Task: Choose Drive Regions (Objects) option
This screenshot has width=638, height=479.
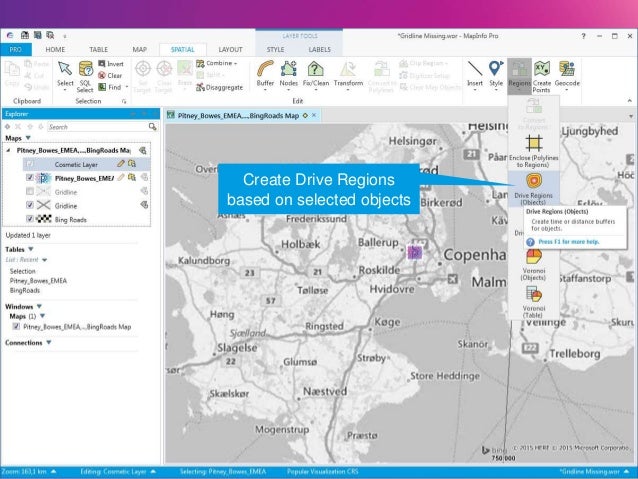Action: [x=533, y=188]
